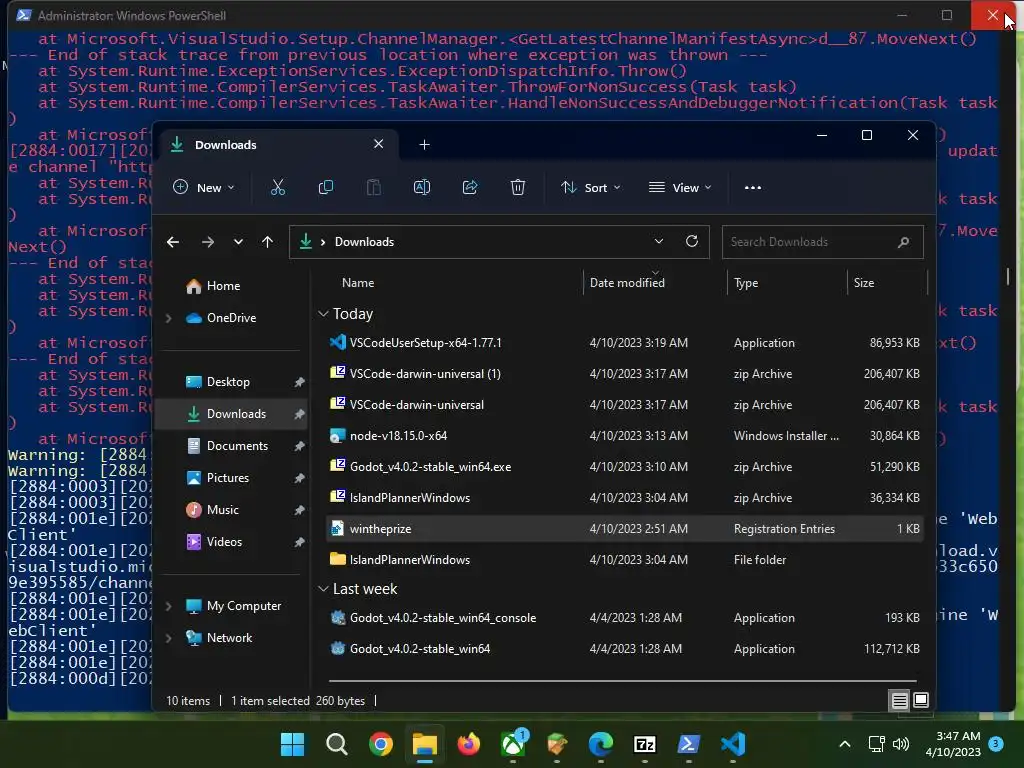Viewport: 1024px width, 768px height.
Task: Click Downloads in the address bar path
Action: [364, 242]
